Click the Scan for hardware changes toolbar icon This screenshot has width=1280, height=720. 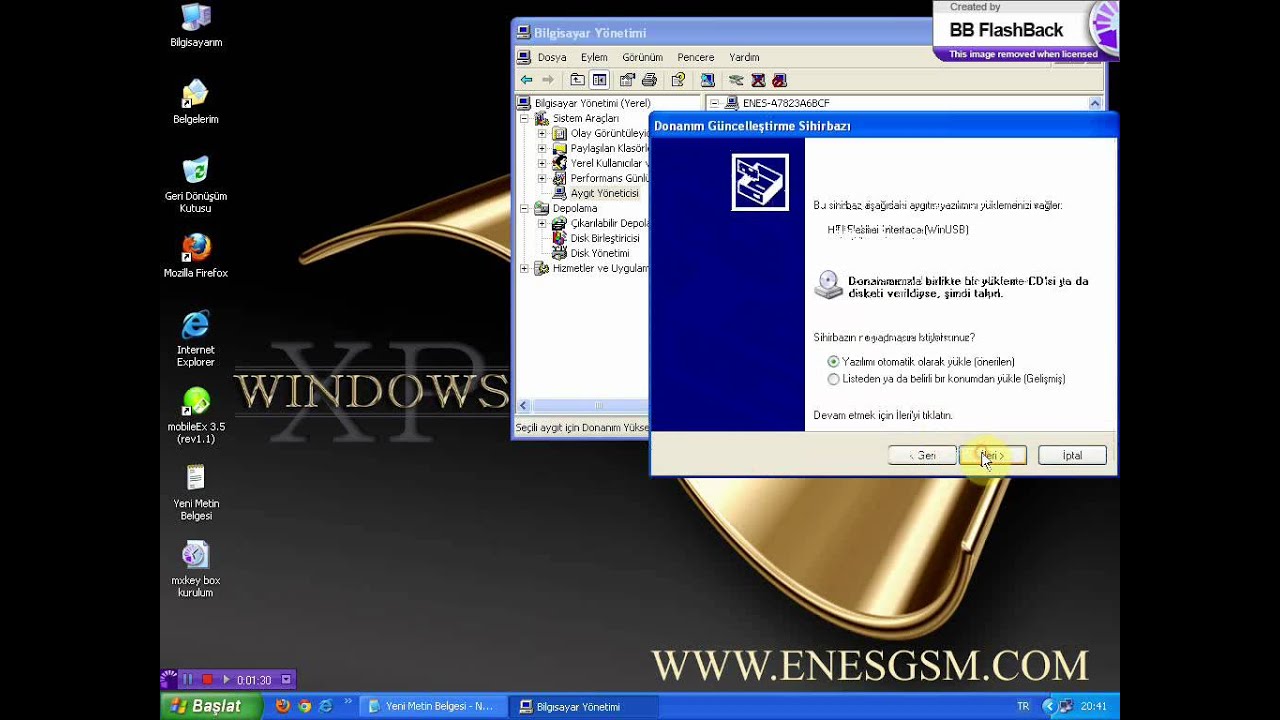pyautogui.click(x=707, y=80)
